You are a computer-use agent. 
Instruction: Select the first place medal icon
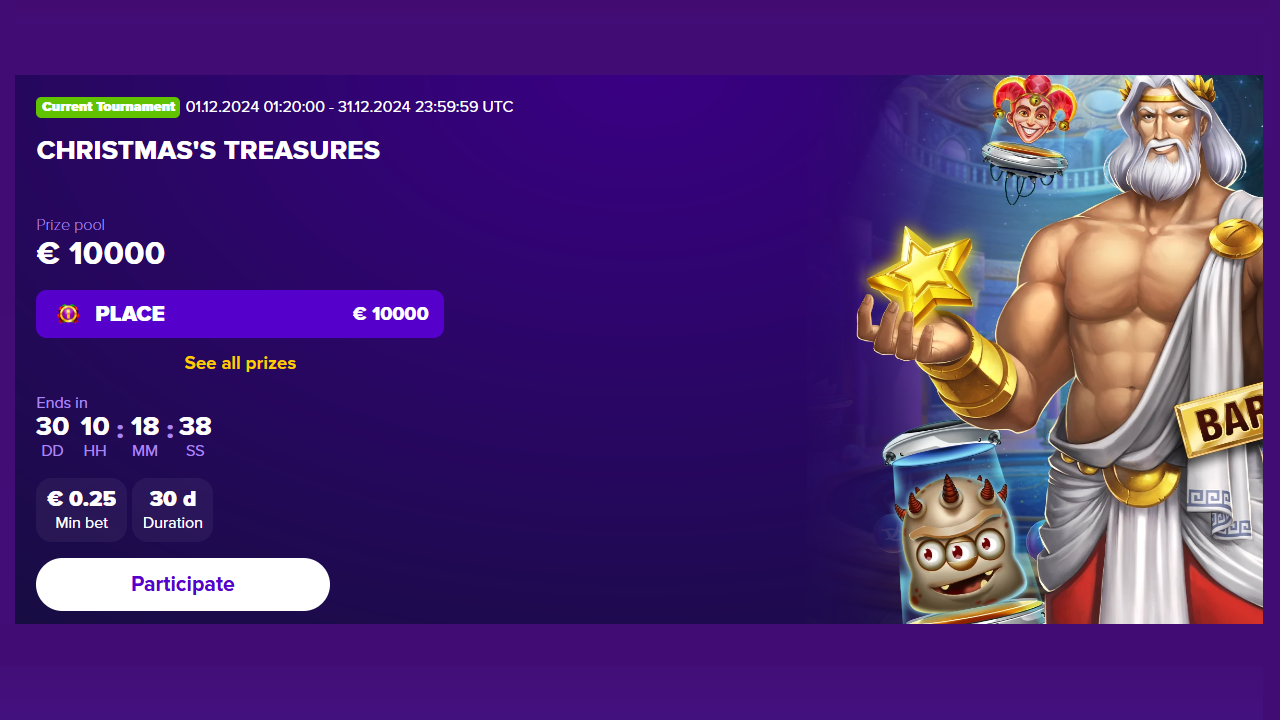68,314
